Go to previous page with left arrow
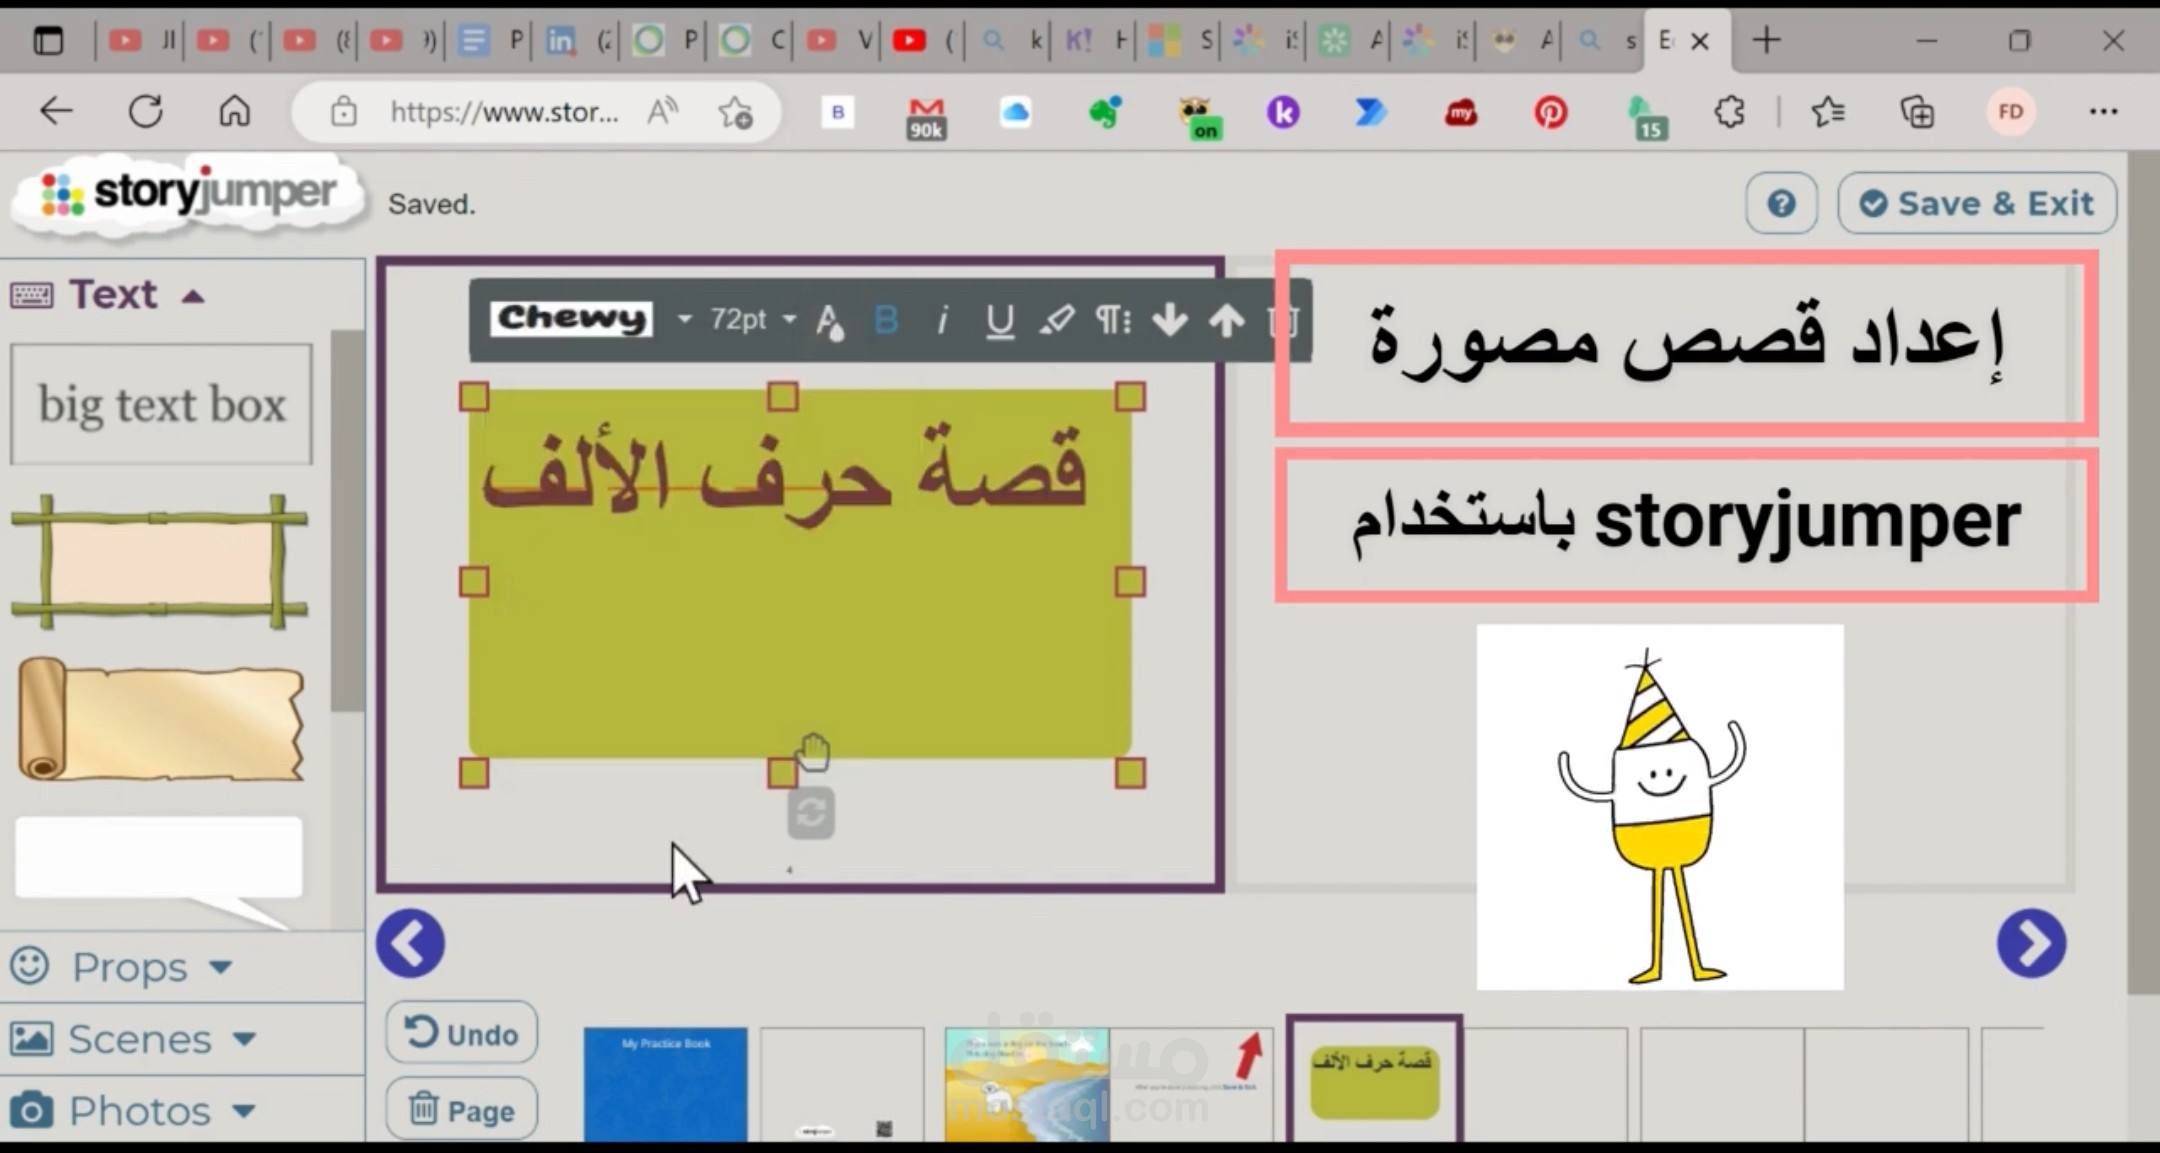Image resolution: width=2160 pixels, height=1153 pixels. 411,943
